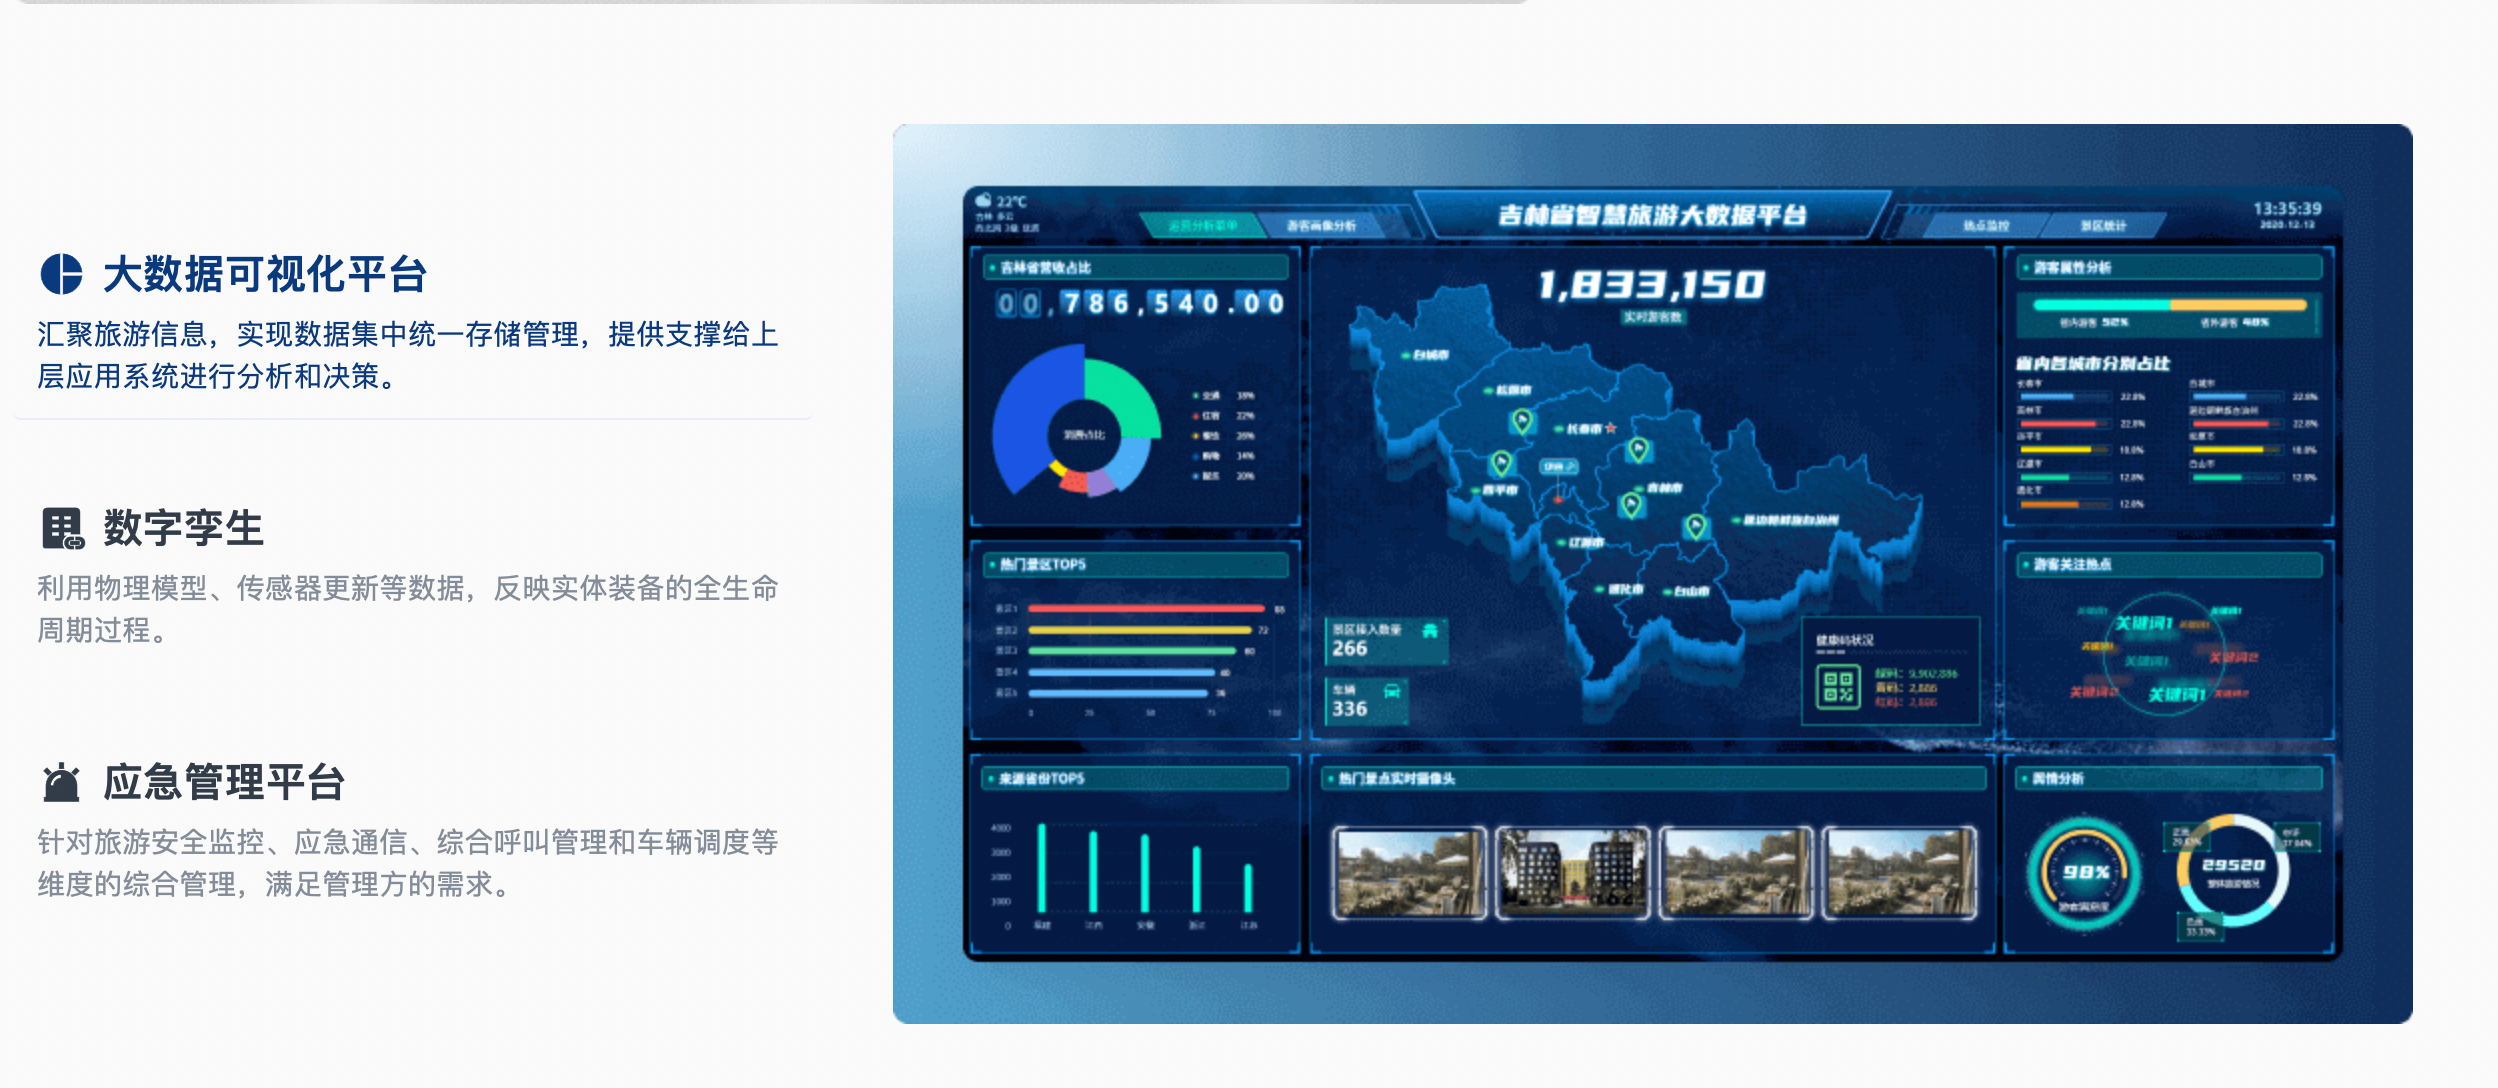Select the 热点监控 tab in the dashboard
Screen dimensions: 2498x1088
(x=1986, y=225)
